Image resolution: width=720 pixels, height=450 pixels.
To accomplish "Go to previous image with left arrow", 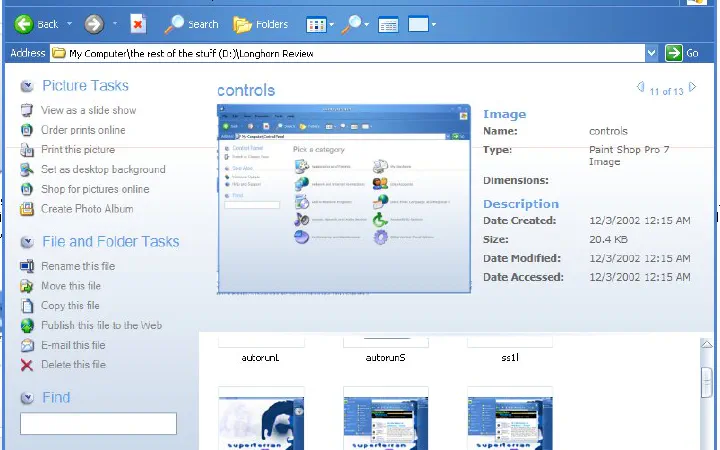I will pyautogui.click(x=641, y=87).
